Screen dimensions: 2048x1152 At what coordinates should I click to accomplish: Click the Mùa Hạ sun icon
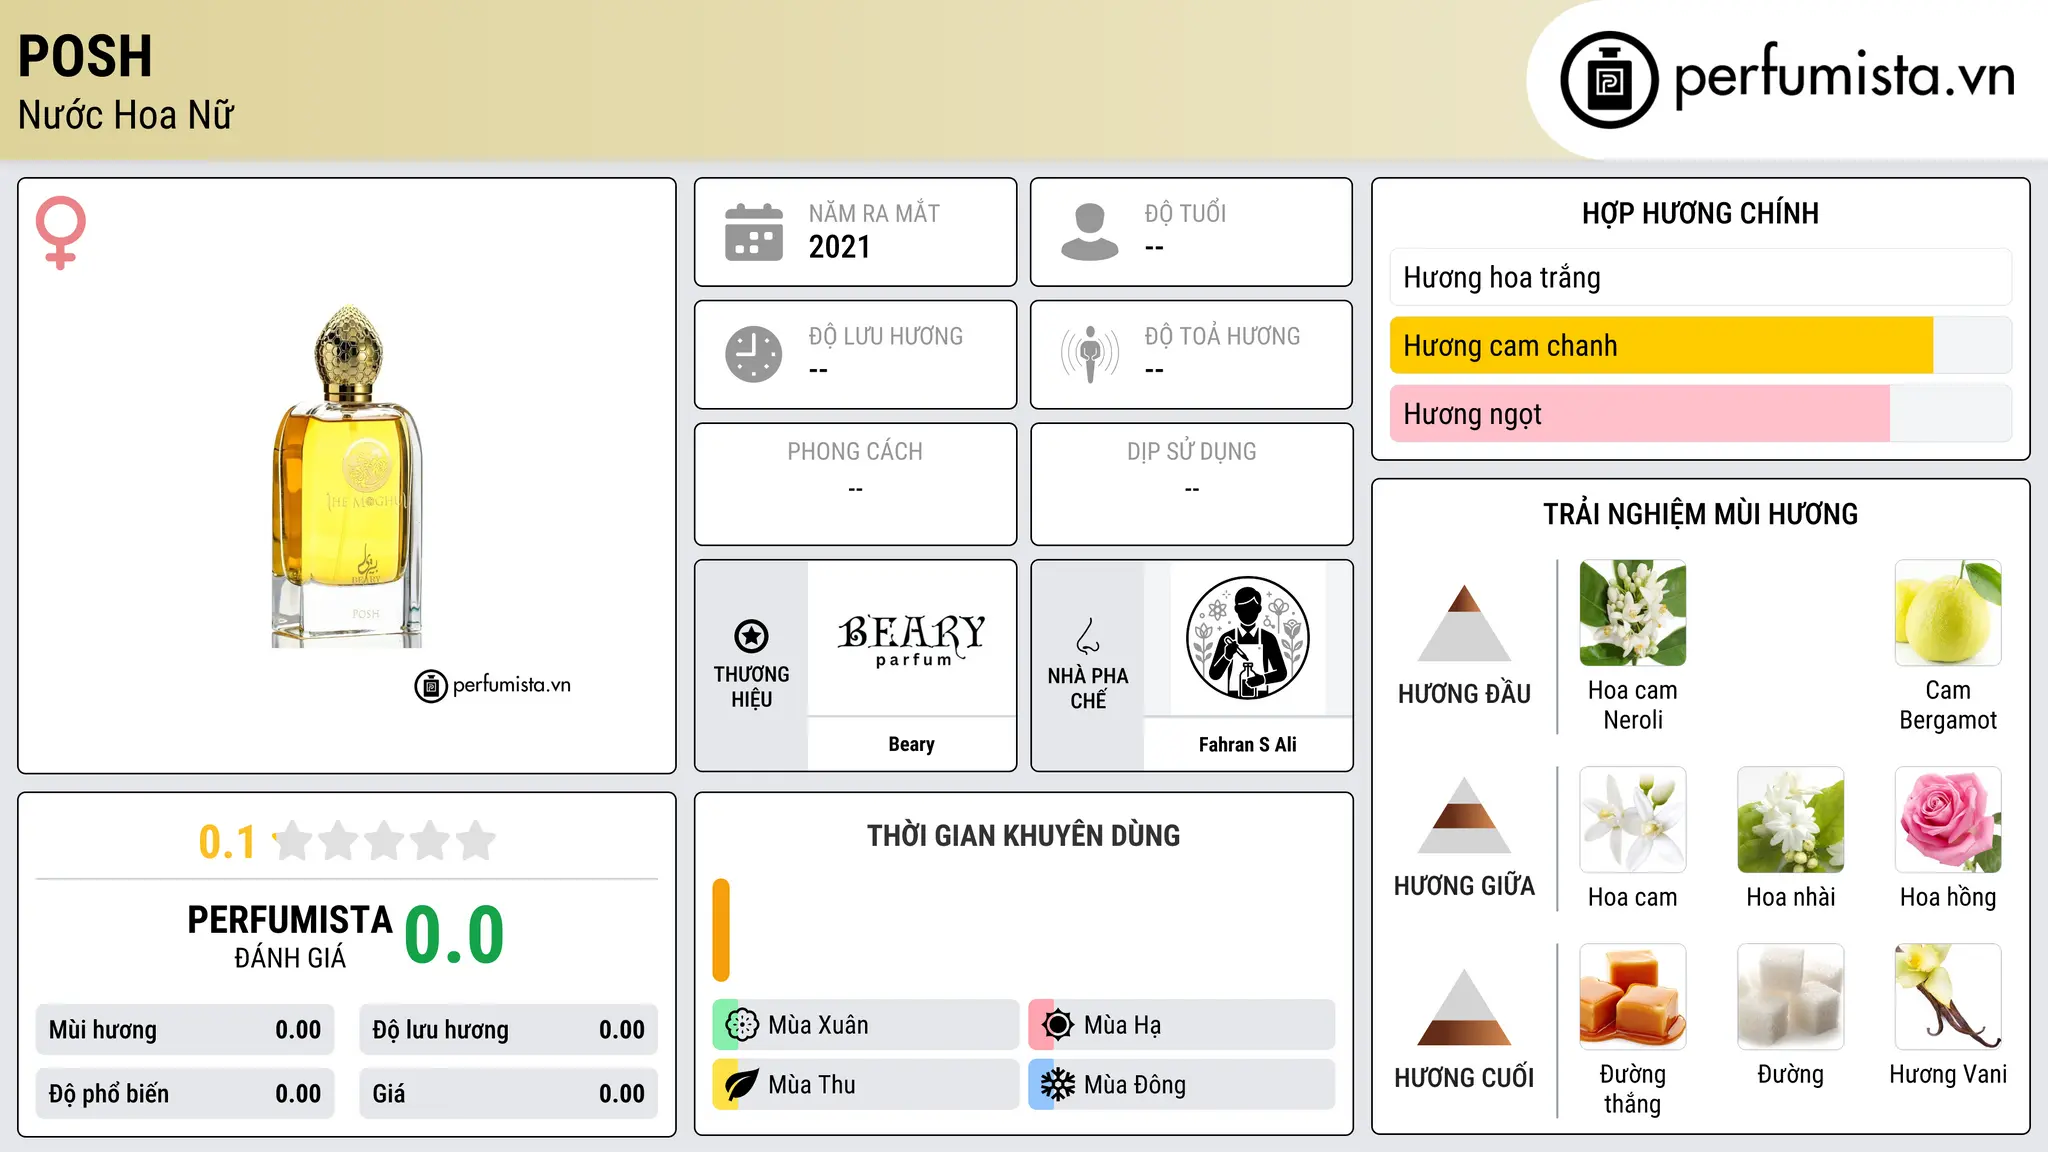1058,1025
